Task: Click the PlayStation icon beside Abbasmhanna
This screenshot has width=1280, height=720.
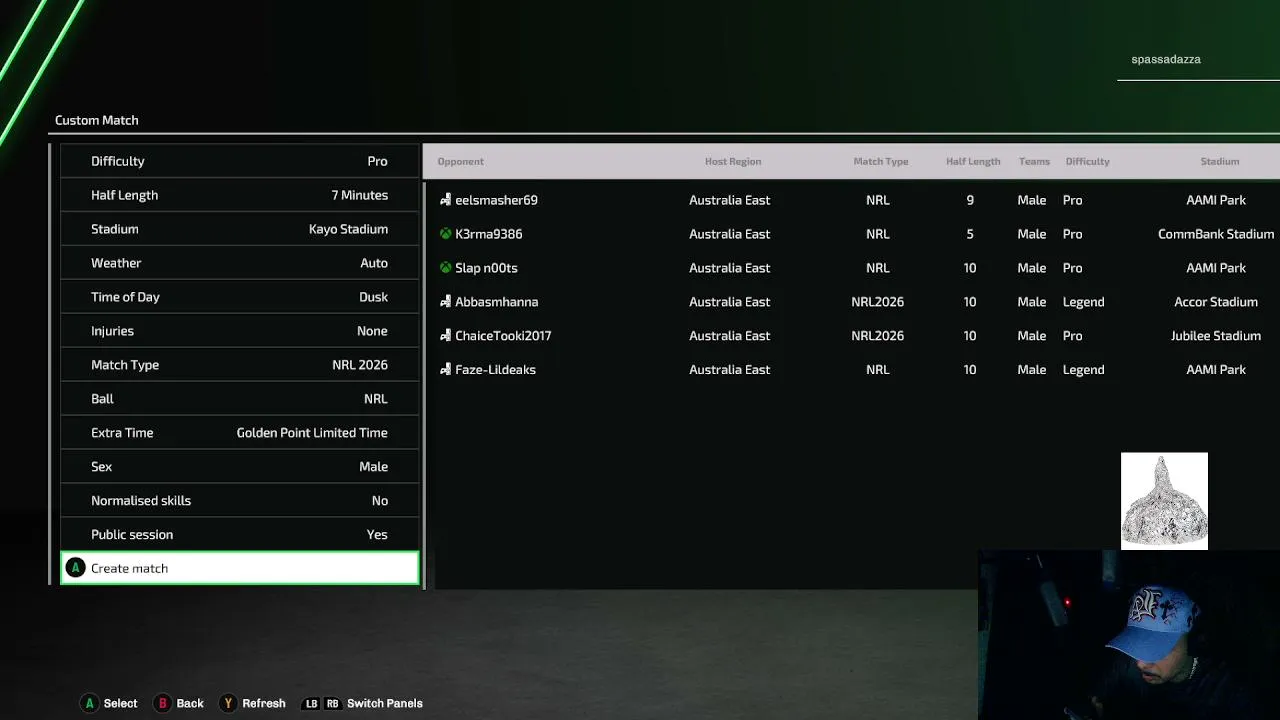Action: tap(446, 302)
